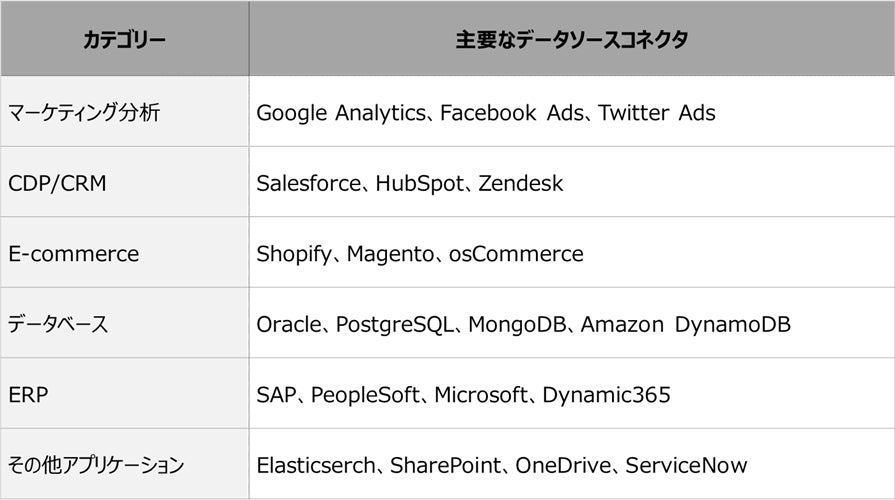The image size is (895, 500).
Task: Click the Salesforce connector text
Action: 309,184
